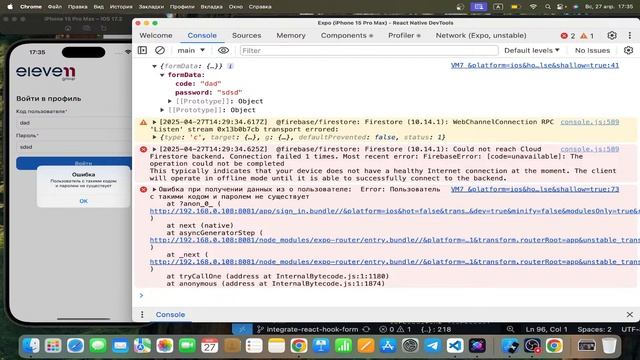Click the yellow warning count badge showing 1
The width and height of the screenshot is (640, 360).
pyautogui.click(x=587, y=36)
